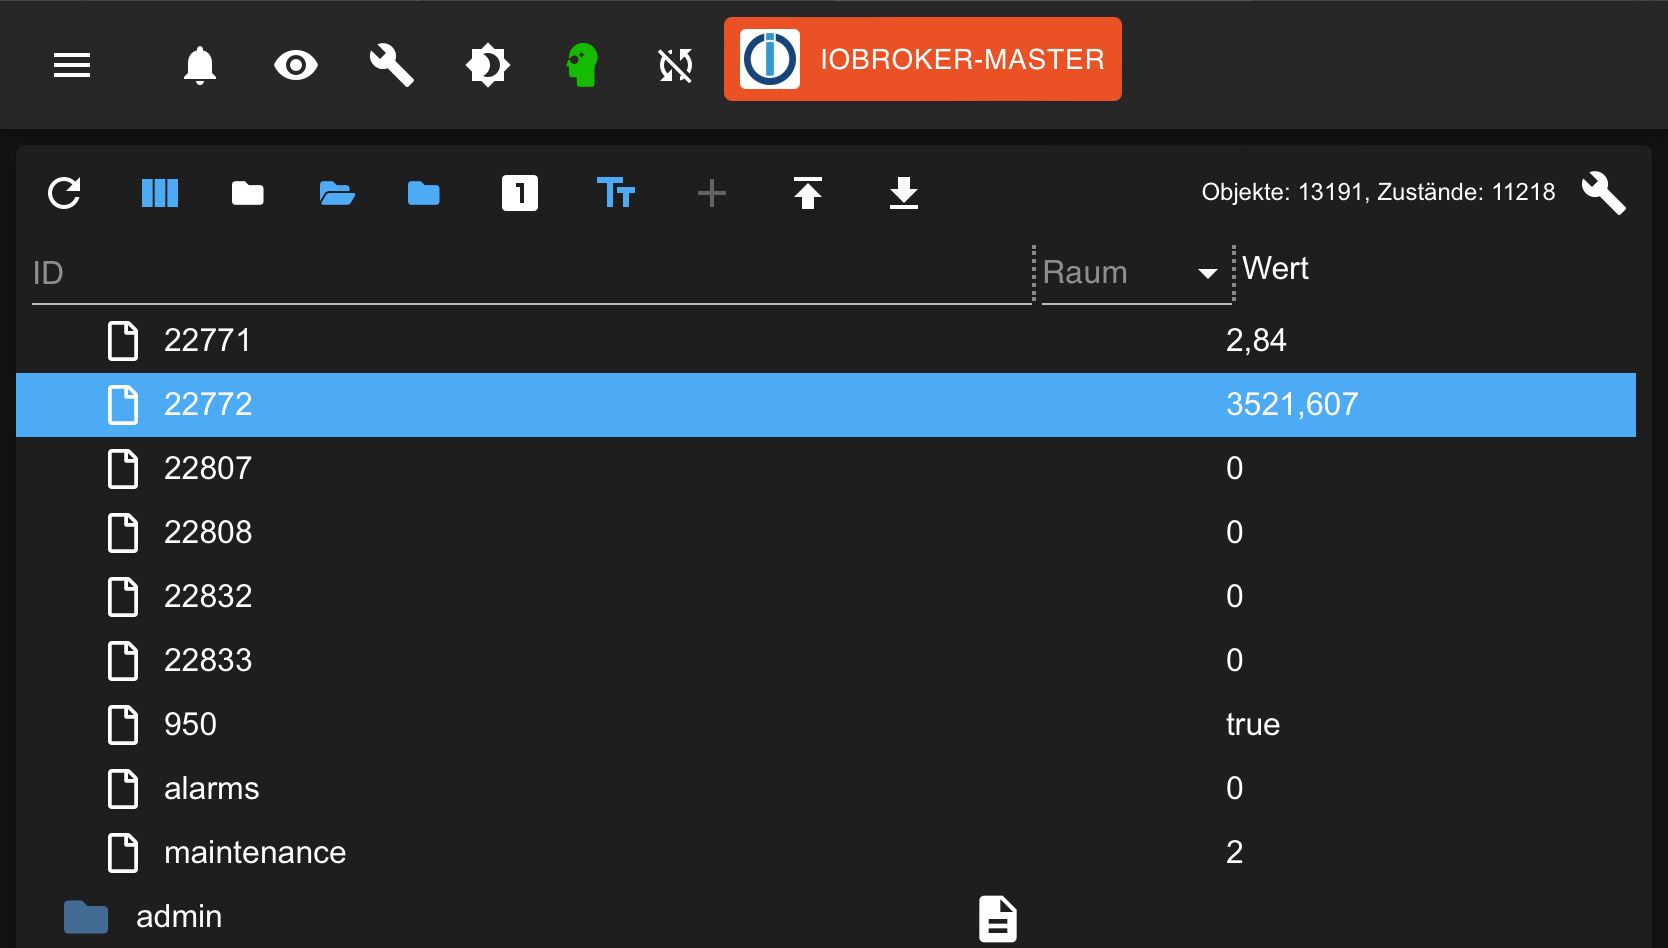
Task: Click the objects and states counter text
Action: tap(1378, 192)
